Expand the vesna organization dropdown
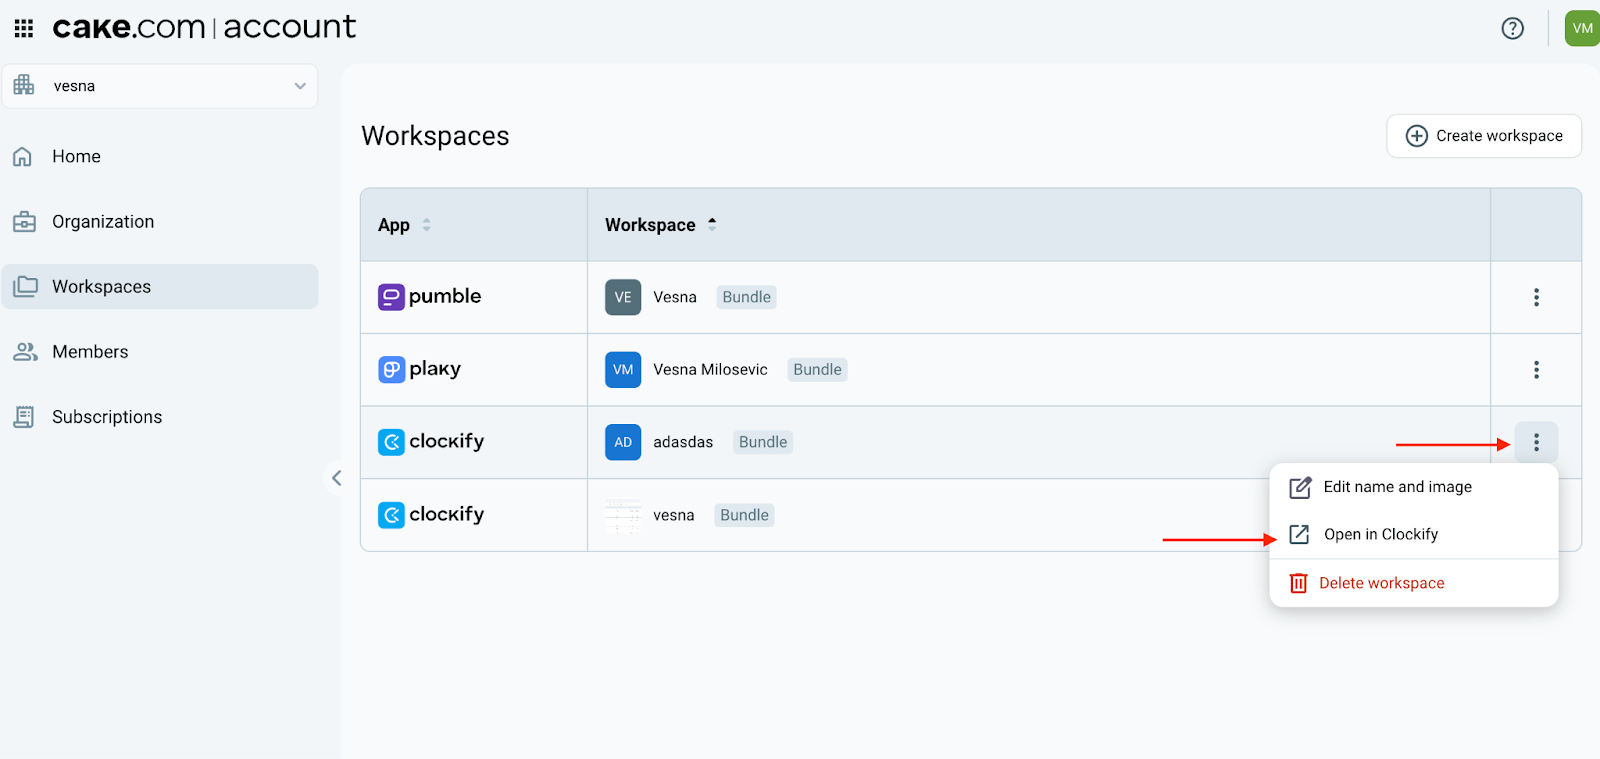 160,86
